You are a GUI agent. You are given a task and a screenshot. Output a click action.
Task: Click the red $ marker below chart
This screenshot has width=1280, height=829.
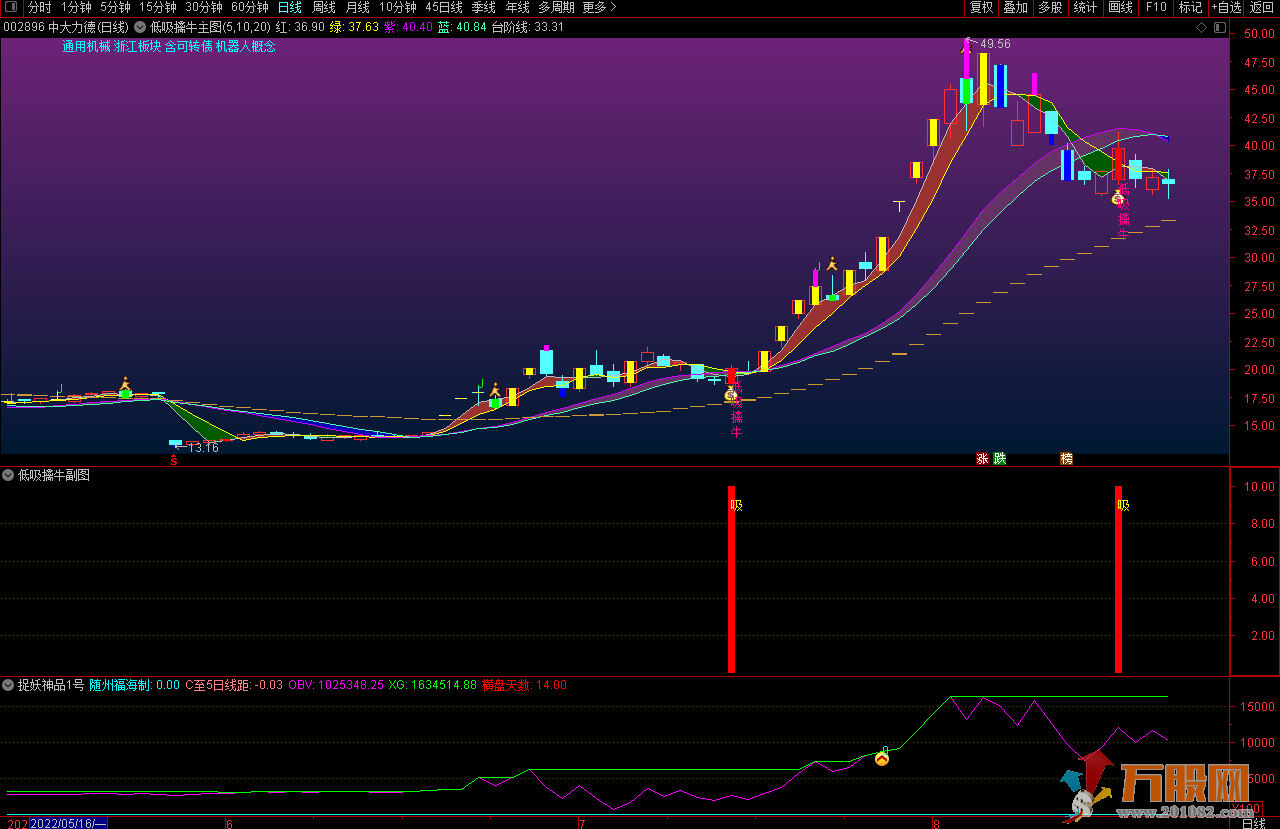(174, 460)
